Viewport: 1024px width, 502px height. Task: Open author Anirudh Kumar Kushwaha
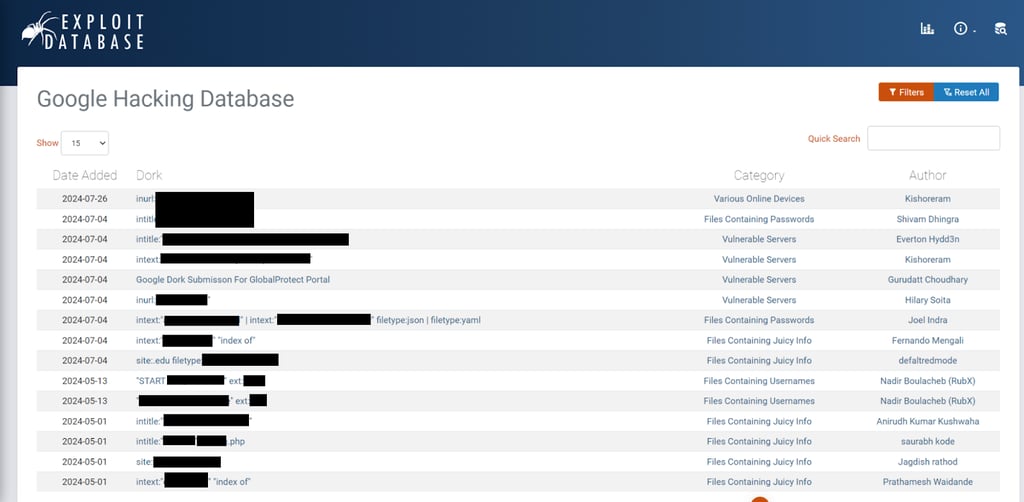point(927,421)
